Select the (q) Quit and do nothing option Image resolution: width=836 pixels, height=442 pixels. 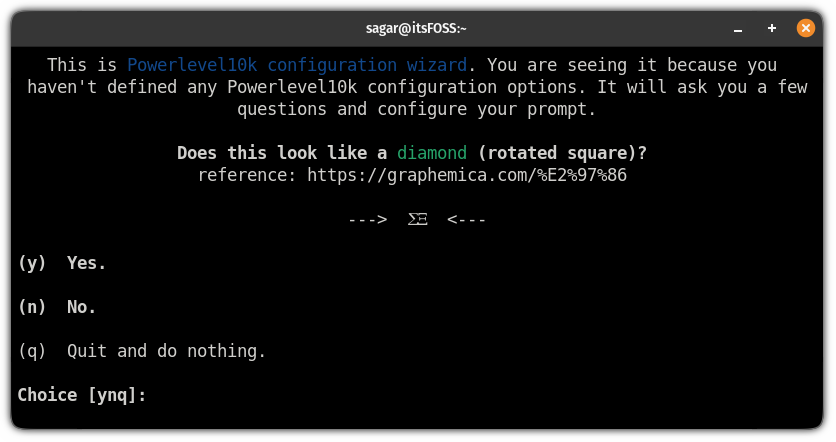coord(142,351)
